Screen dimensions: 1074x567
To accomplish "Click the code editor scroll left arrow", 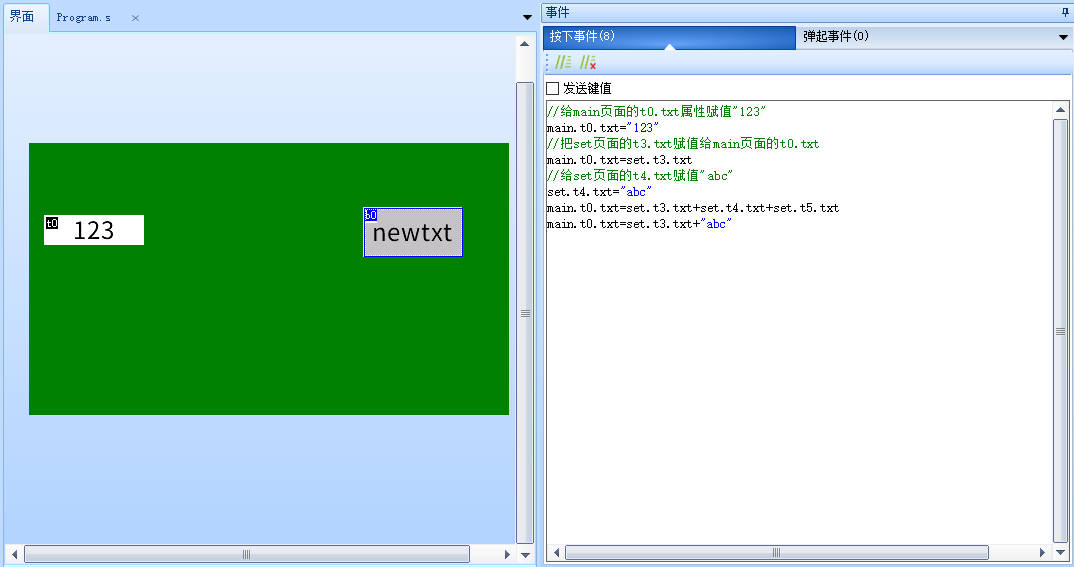I will coord(556,553).
